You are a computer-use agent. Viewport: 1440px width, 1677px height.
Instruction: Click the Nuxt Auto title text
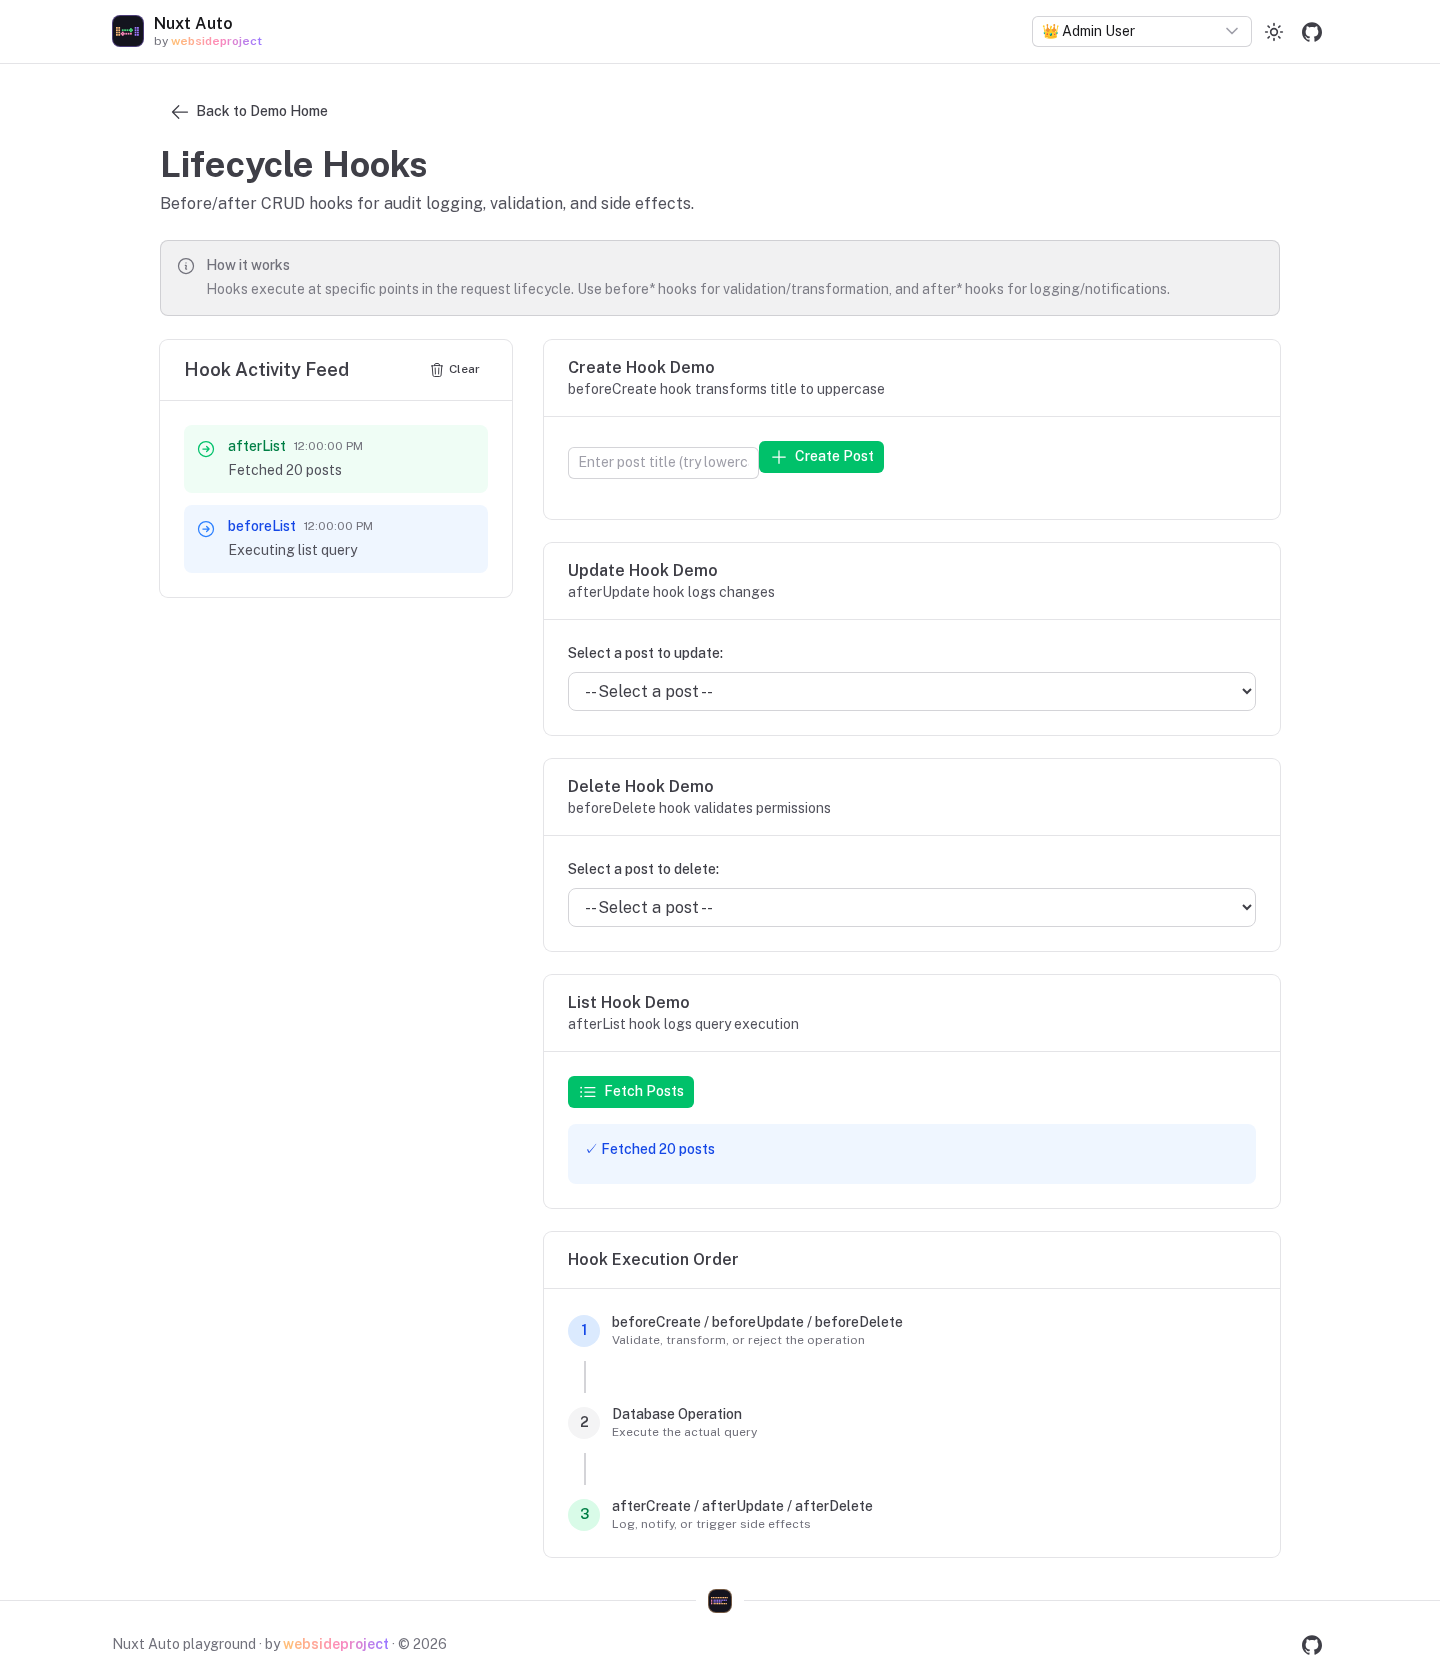click(x=193, y=24)
